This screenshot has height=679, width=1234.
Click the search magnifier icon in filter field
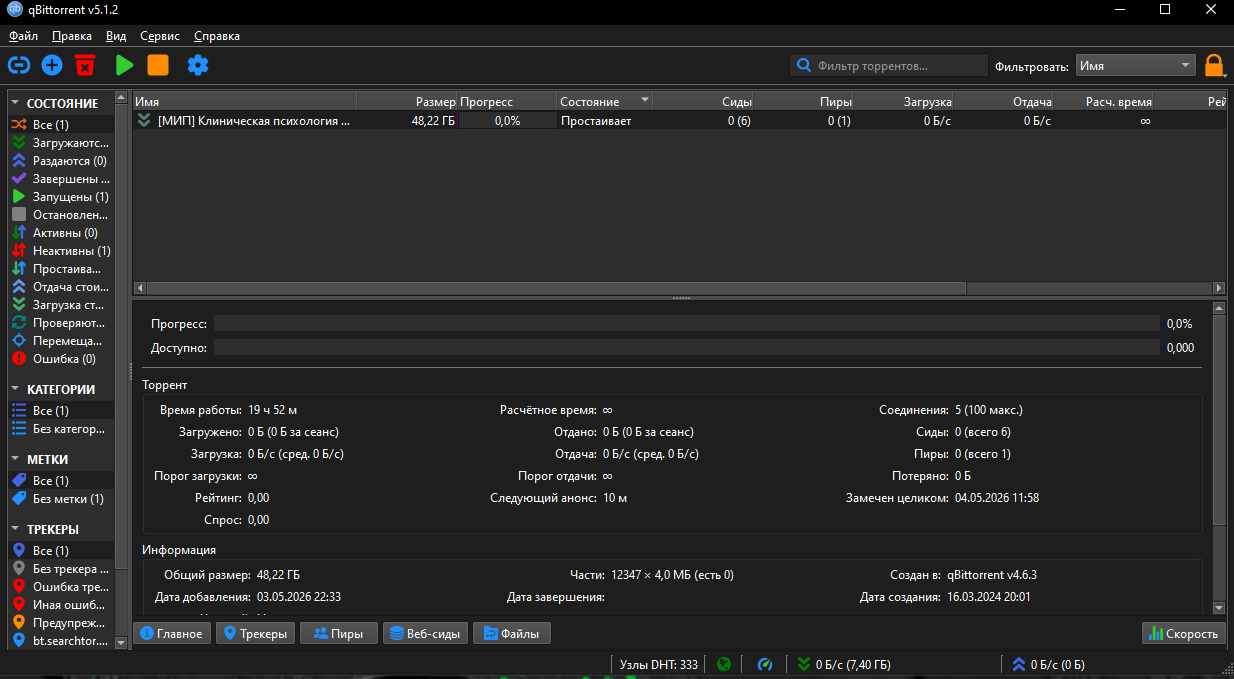click(x=804, y=66)
